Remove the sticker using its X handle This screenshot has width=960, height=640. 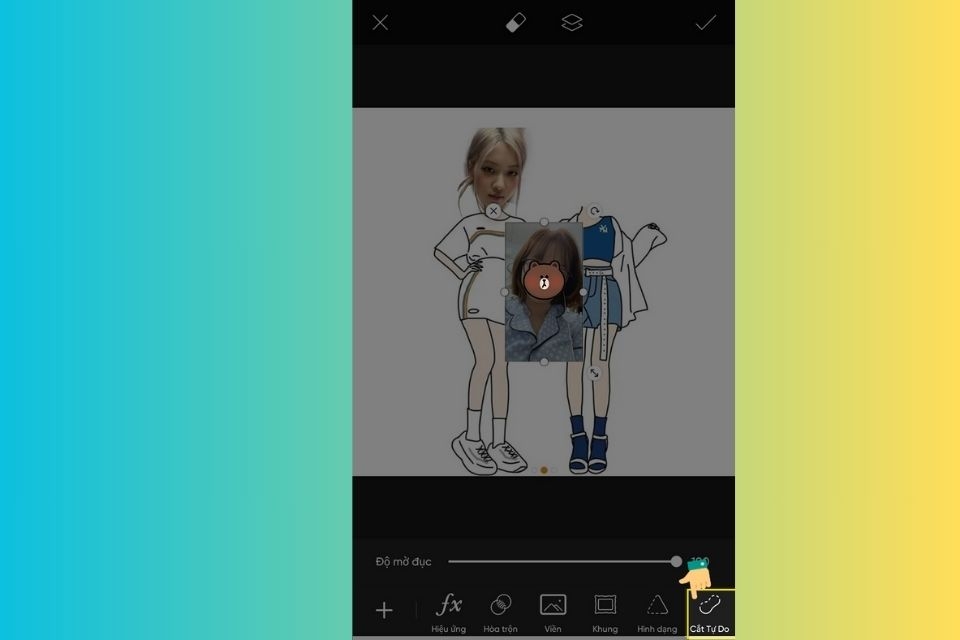(493, 211)
